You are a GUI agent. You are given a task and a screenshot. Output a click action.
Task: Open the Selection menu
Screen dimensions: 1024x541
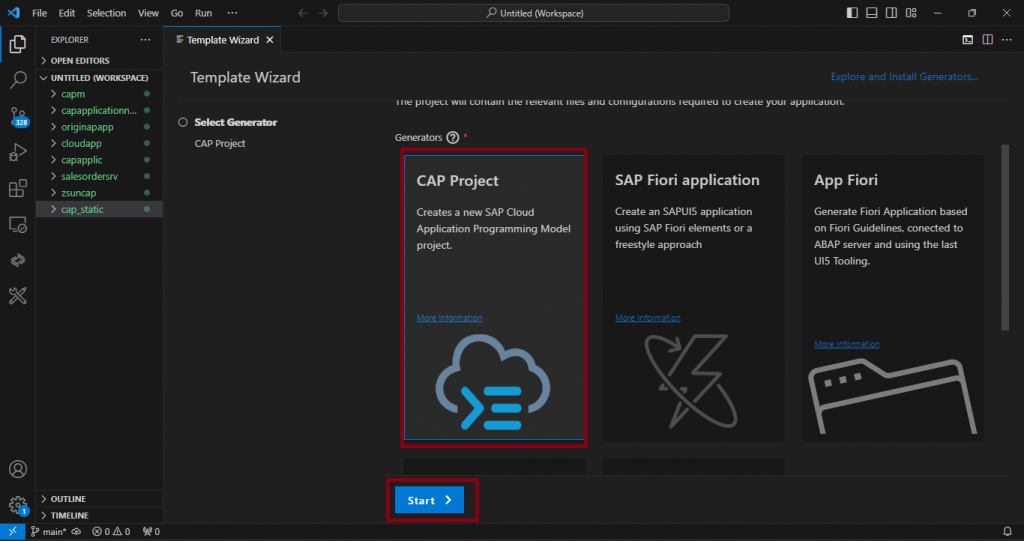point(106,13)
